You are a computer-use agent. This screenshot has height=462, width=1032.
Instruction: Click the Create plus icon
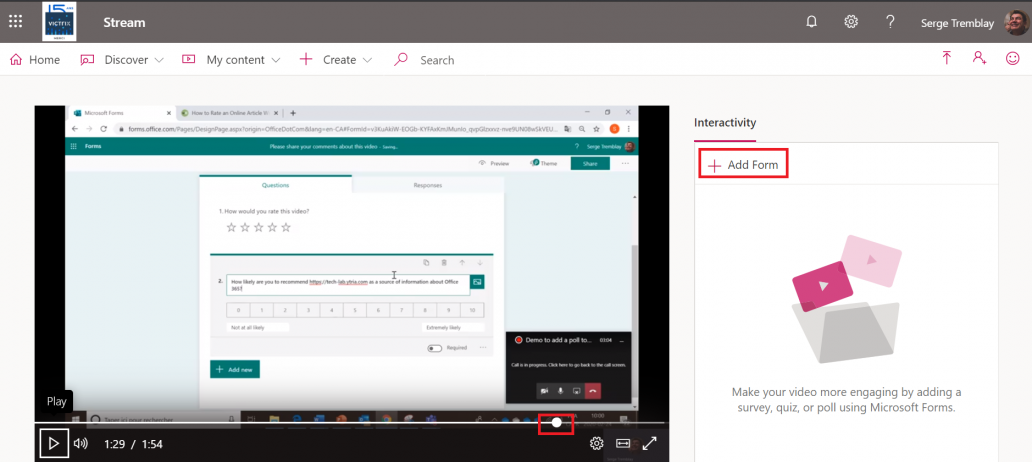(x=305, y=60)
